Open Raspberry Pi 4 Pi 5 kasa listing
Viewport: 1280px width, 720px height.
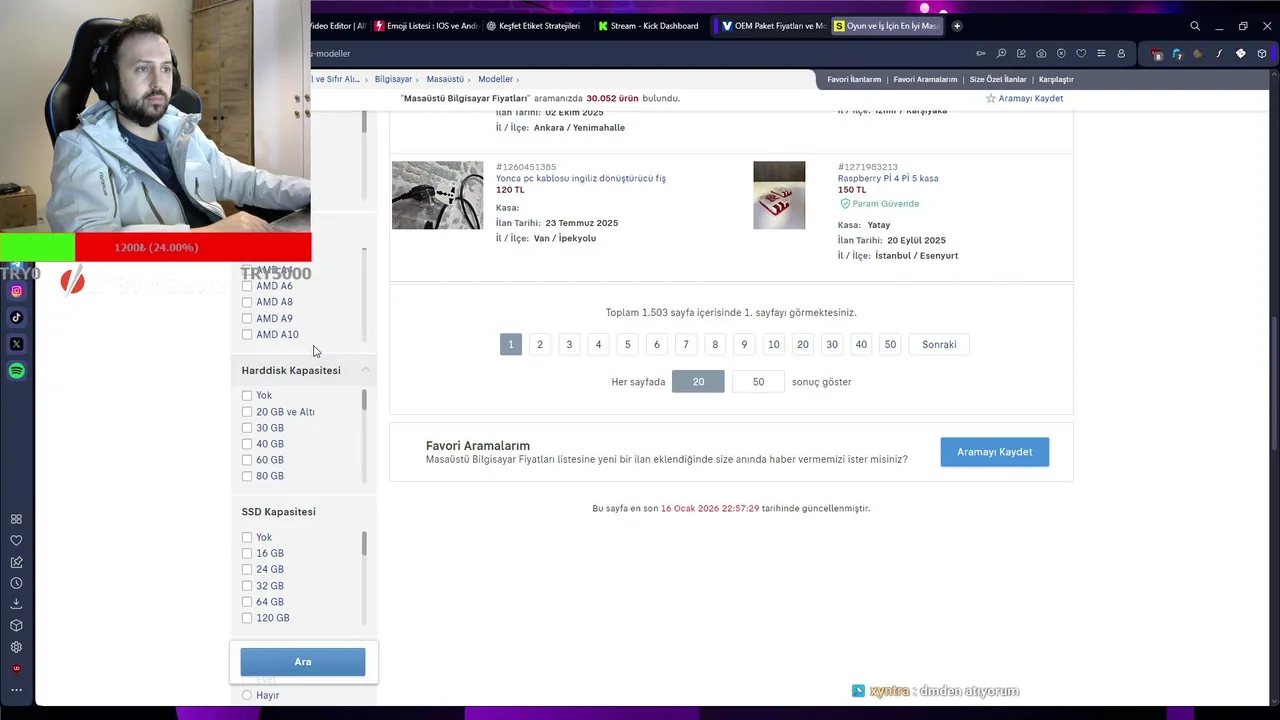coord(888,178)
